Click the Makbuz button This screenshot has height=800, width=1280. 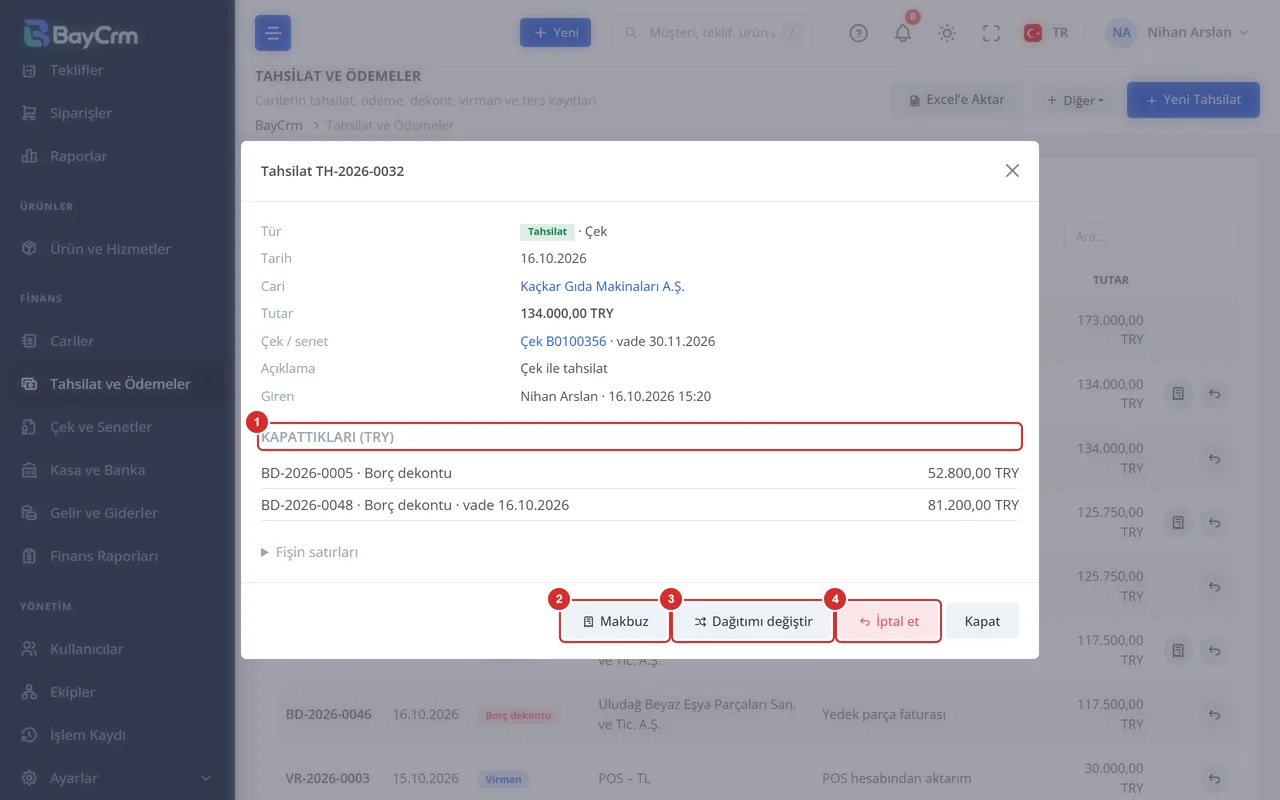pyautogui.click(x=615, y=621)
